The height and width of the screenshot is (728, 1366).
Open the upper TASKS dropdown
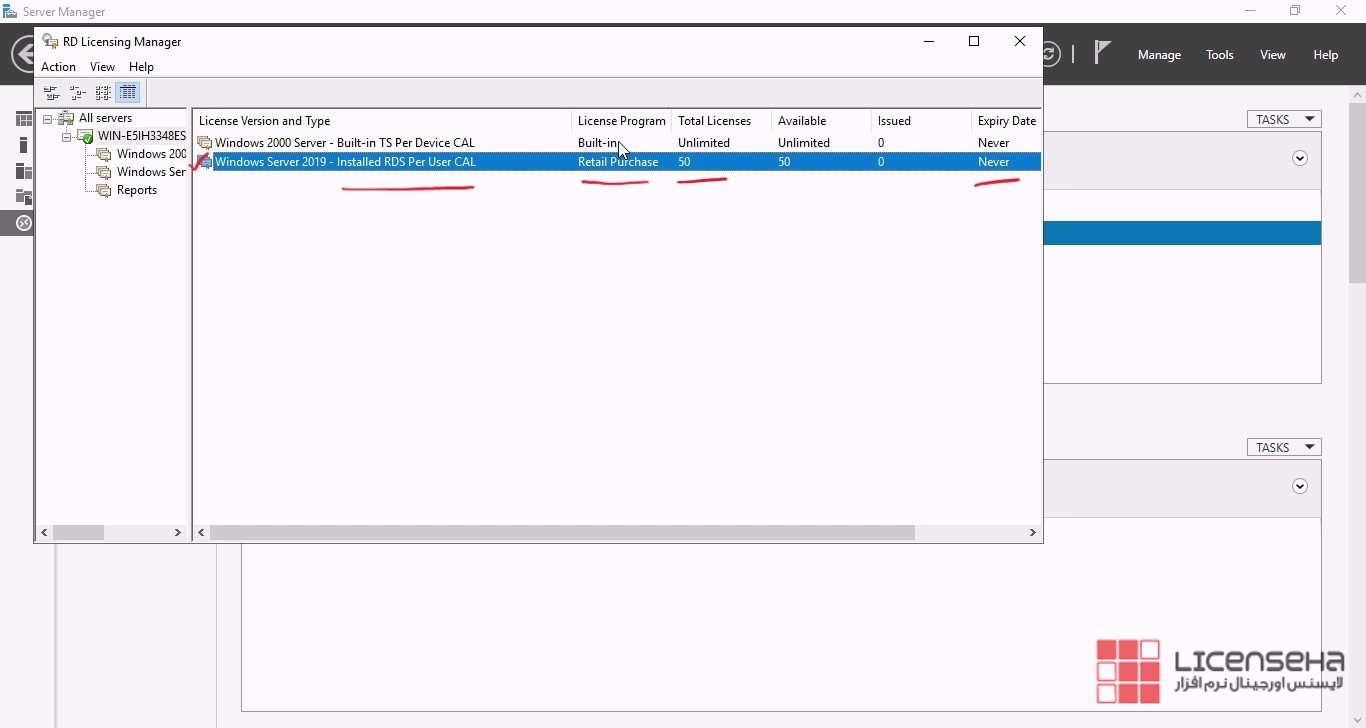tap(1284, 119)
